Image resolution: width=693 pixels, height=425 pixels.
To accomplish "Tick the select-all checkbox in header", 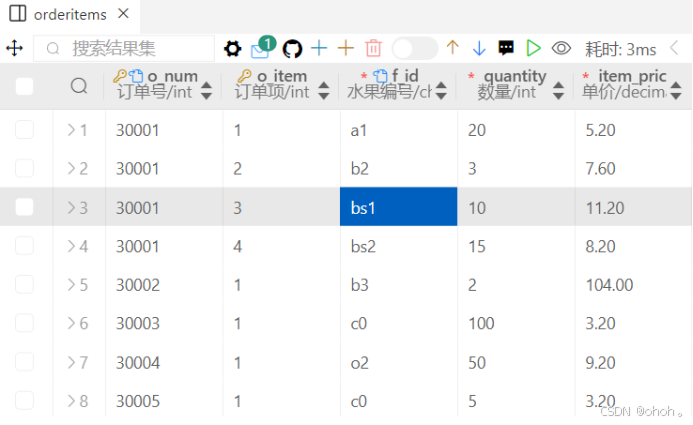I will pos(24,86).
